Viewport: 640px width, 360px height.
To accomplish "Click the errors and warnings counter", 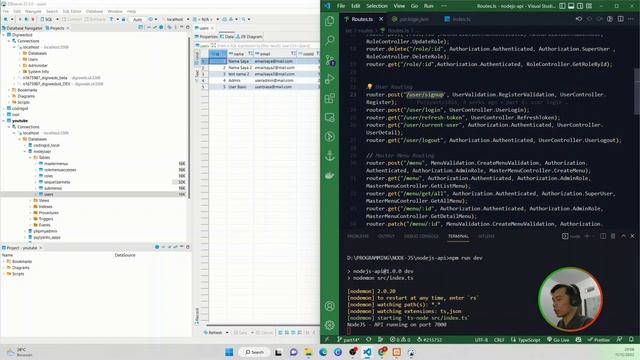I will coord(400,340).
